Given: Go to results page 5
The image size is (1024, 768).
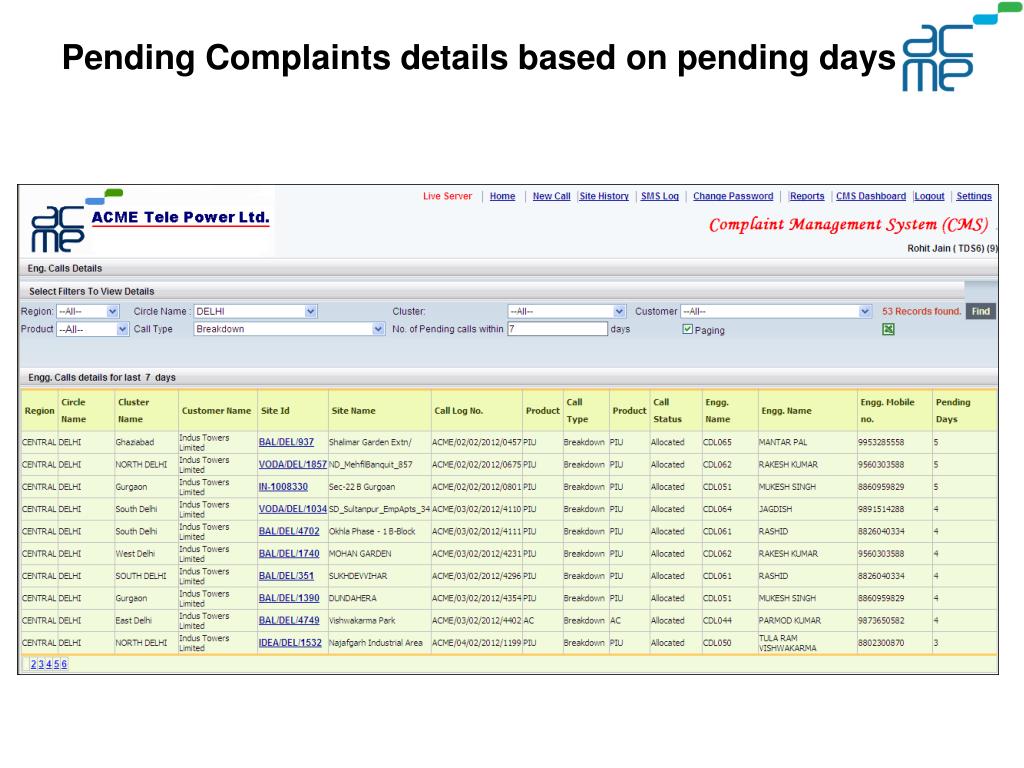Looking at the screenshot, I should click(x=56, y=664).
